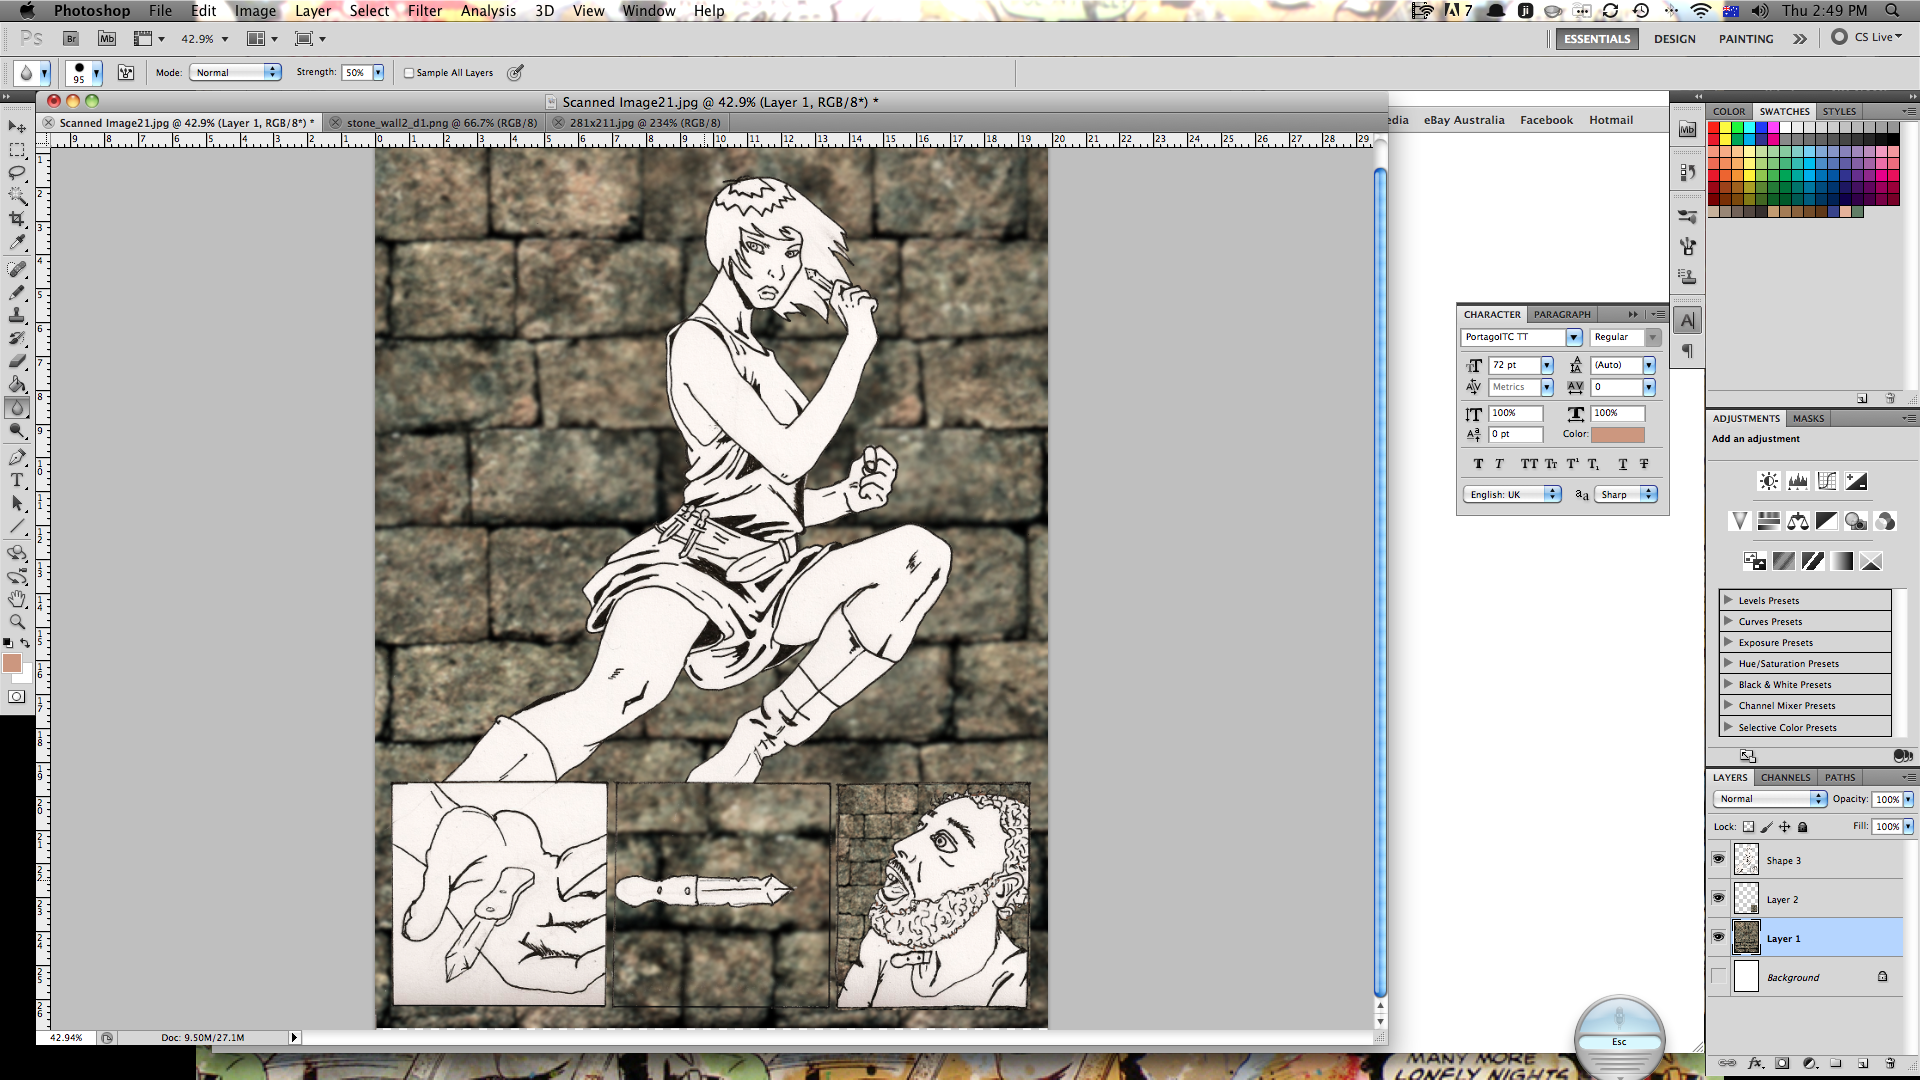This screenshot has width=1920, height=1080.
Task: Hide the Layer 1 layer
Action: [x=1718, y=937]
